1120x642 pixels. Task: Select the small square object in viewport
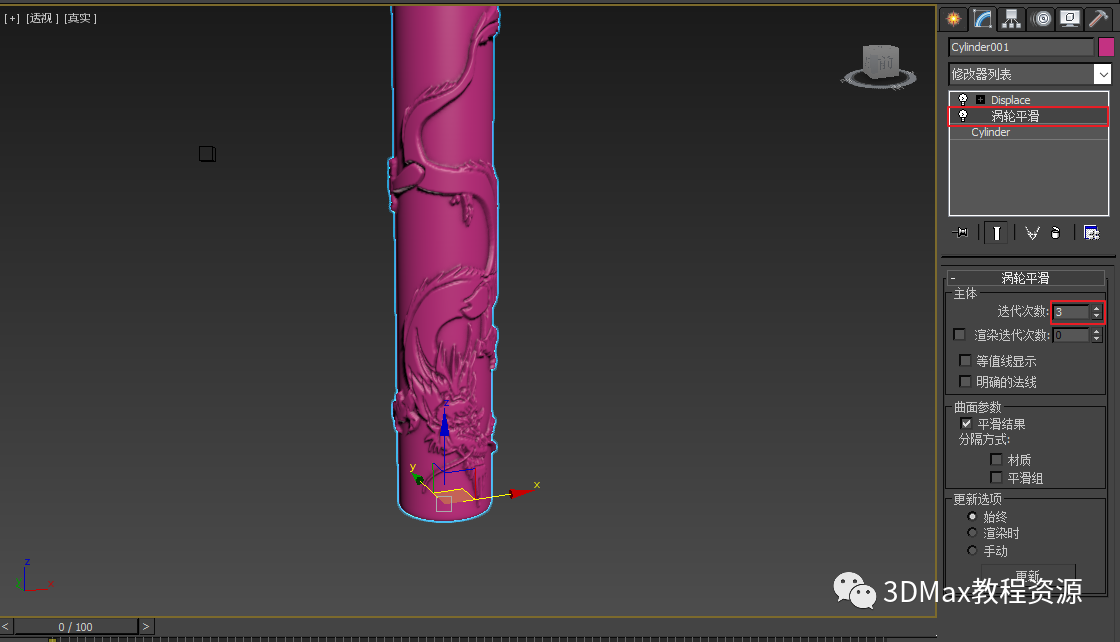point(207,154)
